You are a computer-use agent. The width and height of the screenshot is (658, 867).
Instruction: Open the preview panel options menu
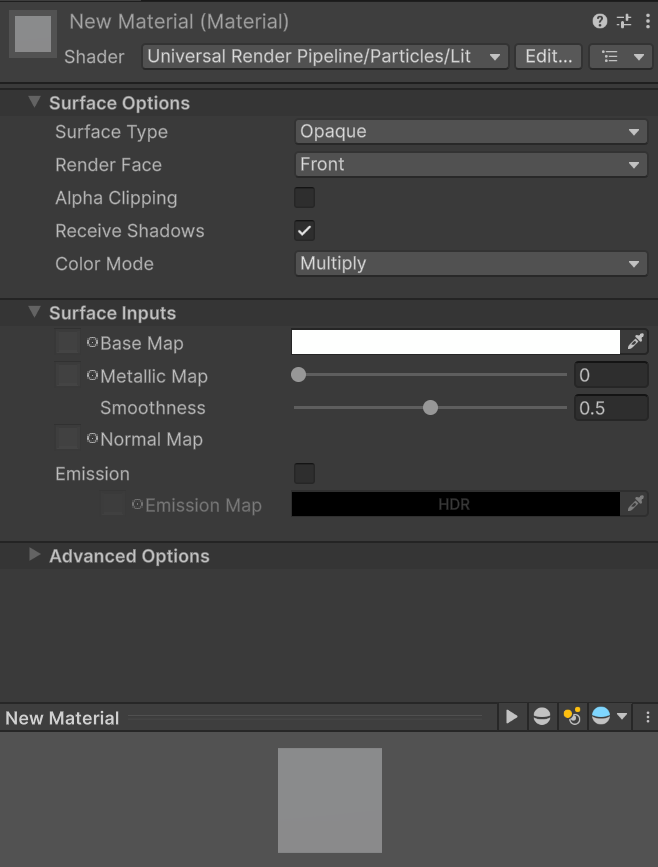tap(647, 717)
